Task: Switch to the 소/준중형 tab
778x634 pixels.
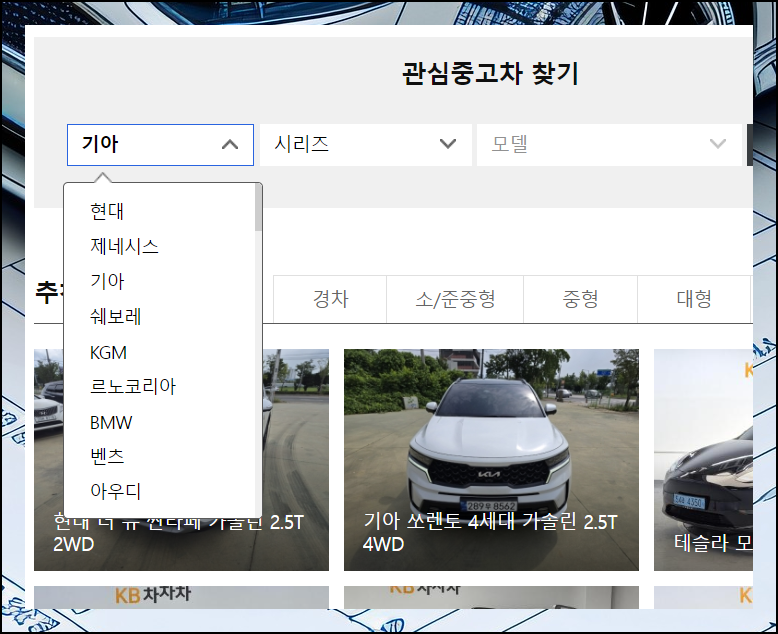Action: [455, 299]
